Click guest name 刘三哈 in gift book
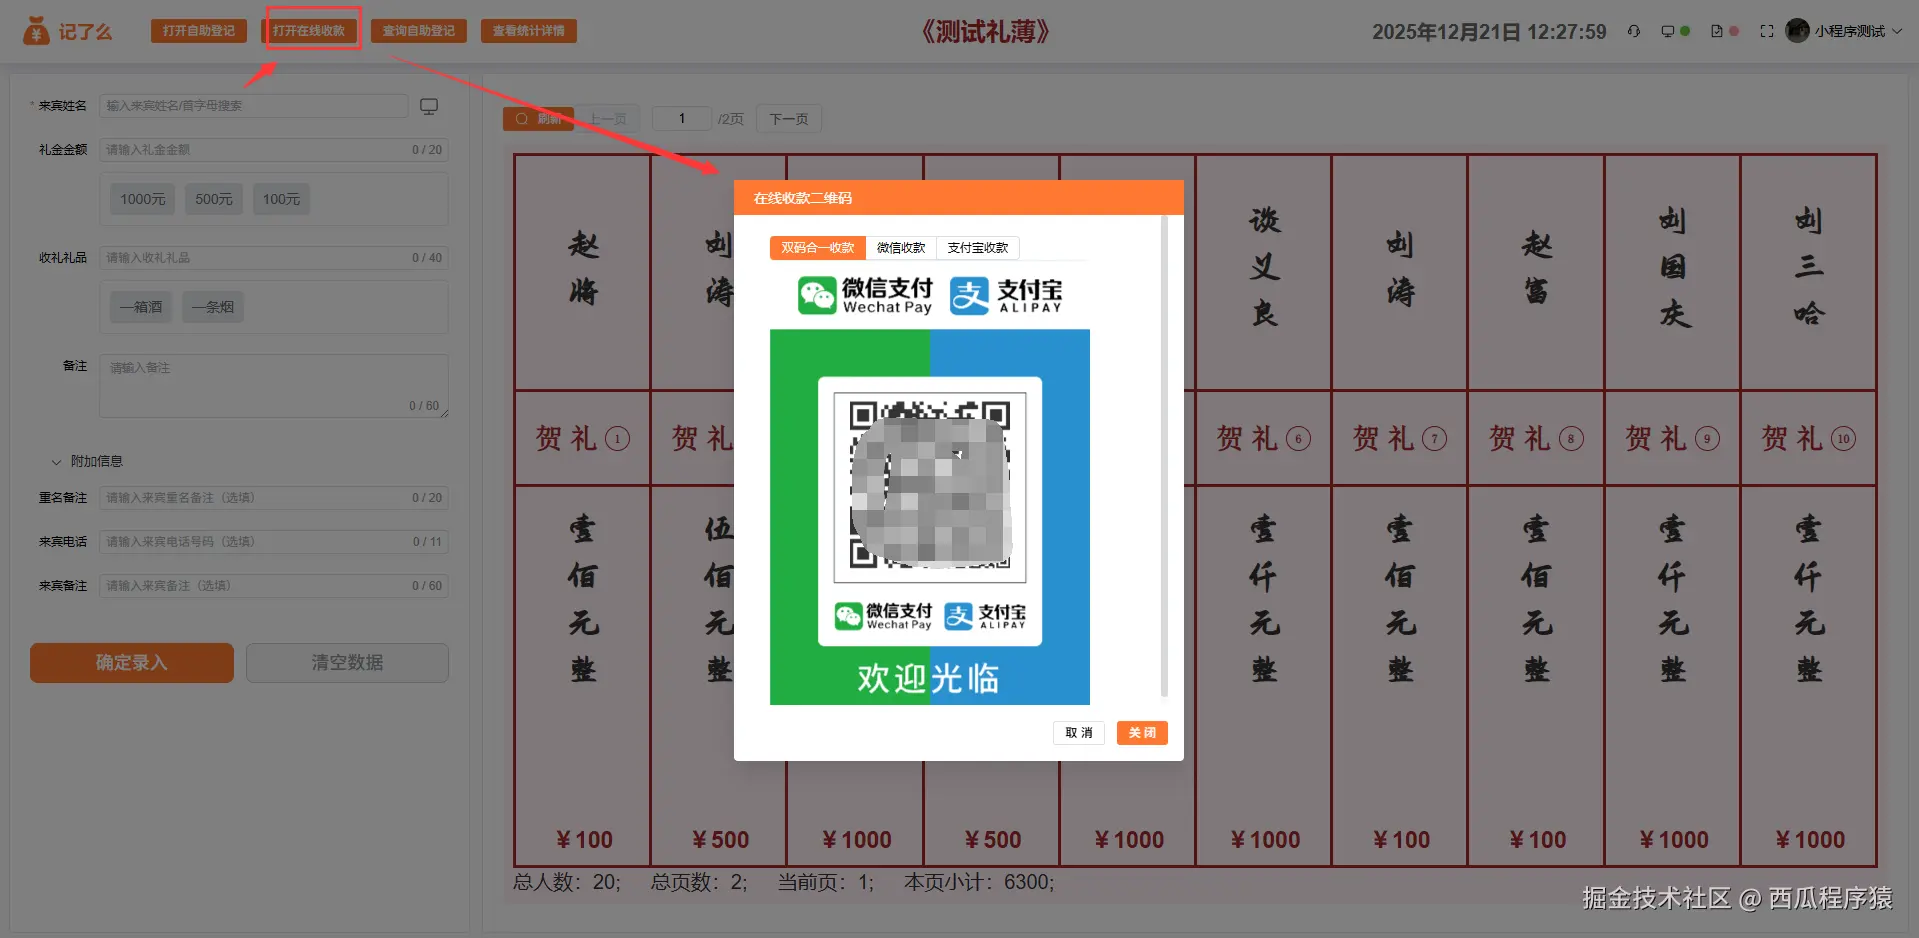This screenshot has height=938, width=1919. 1809,267
